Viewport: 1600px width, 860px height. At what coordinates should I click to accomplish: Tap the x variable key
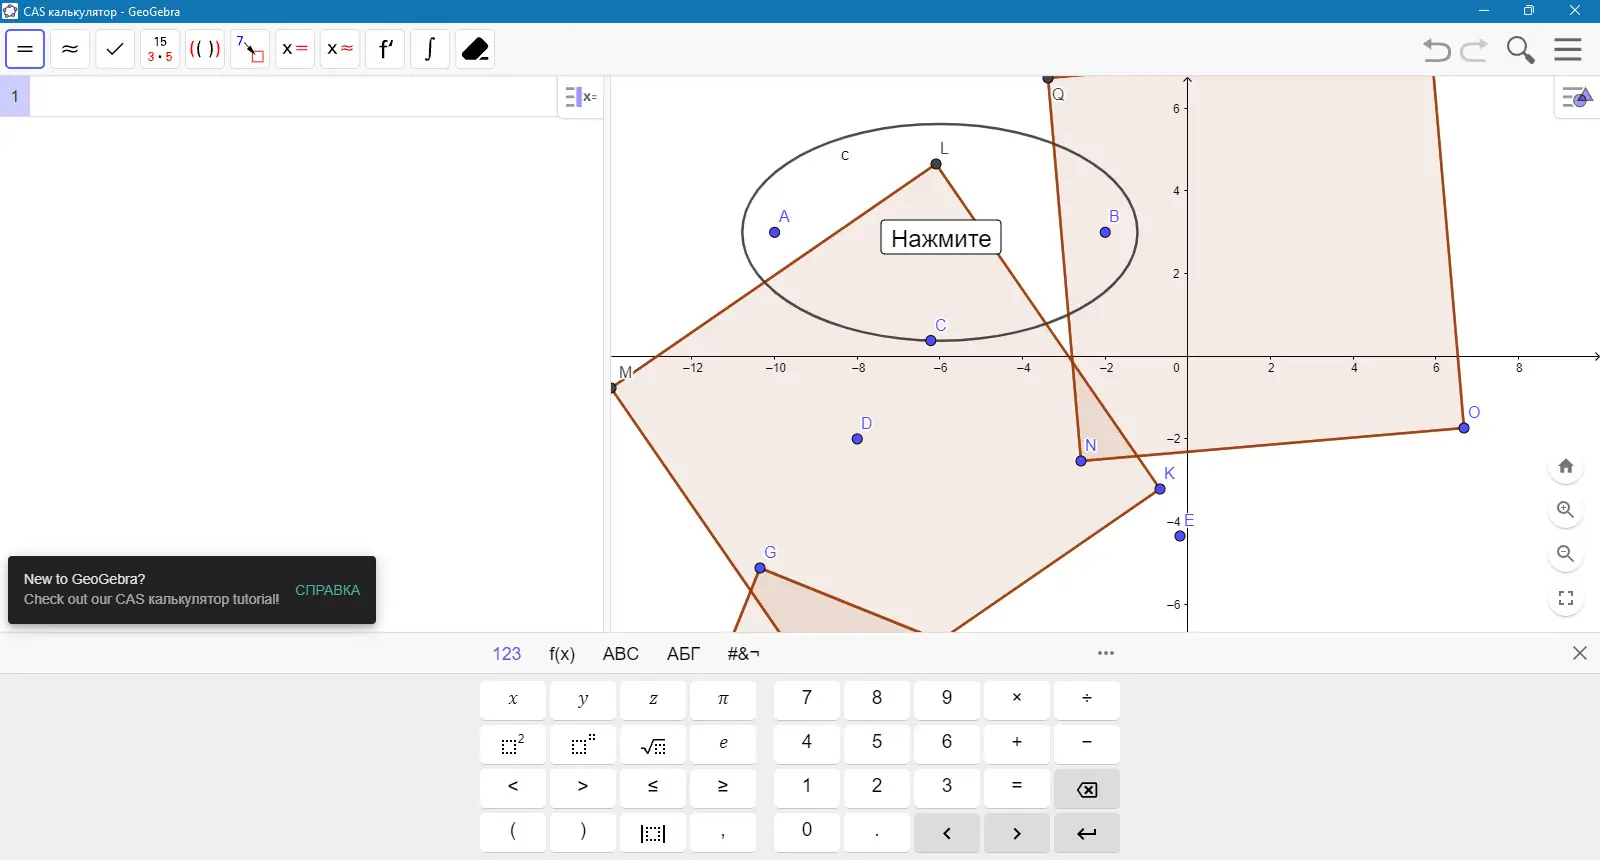point(513,700)
